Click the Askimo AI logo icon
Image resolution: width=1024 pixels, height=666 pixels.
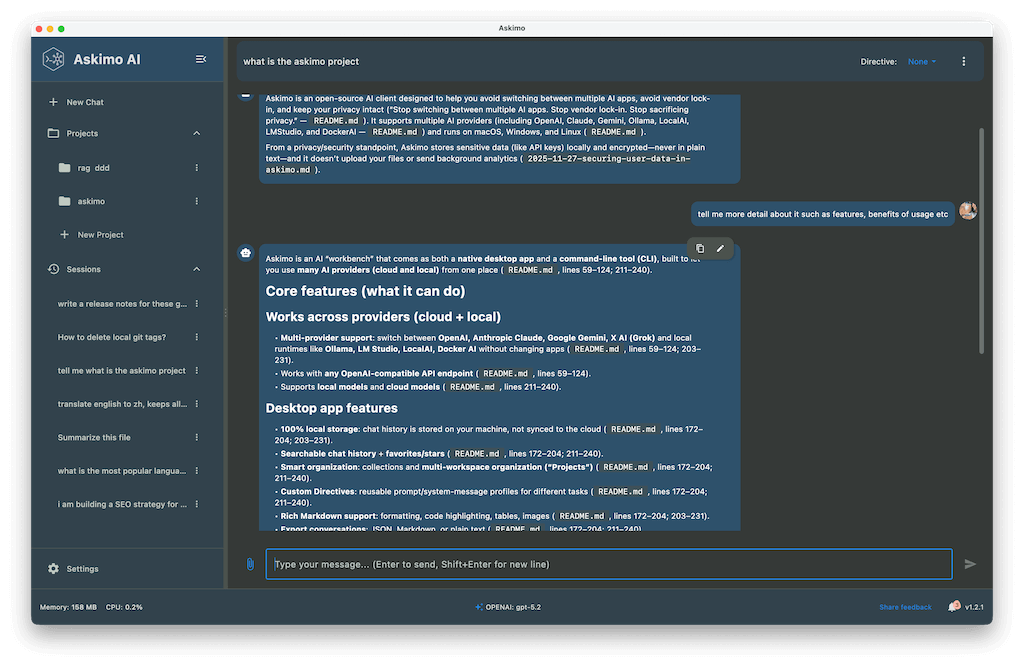(53, 60)
